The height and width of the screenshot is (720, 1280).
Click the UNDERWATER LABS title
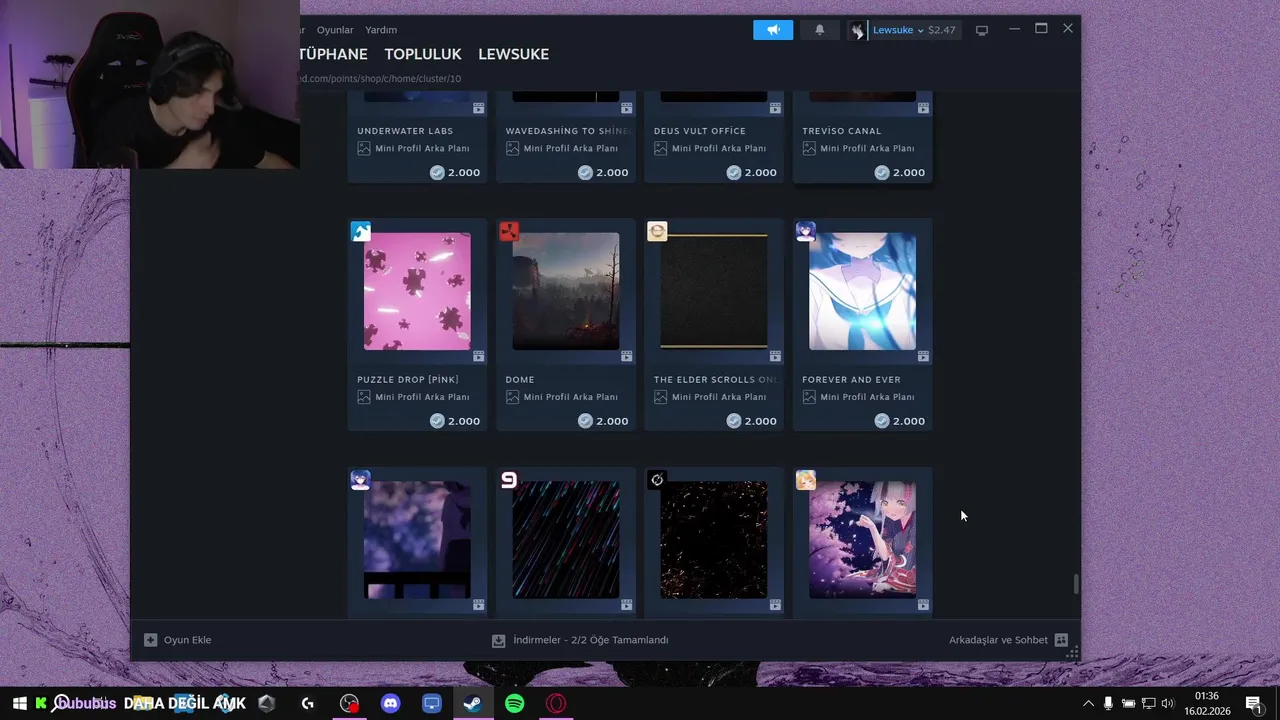coord(405,131)
